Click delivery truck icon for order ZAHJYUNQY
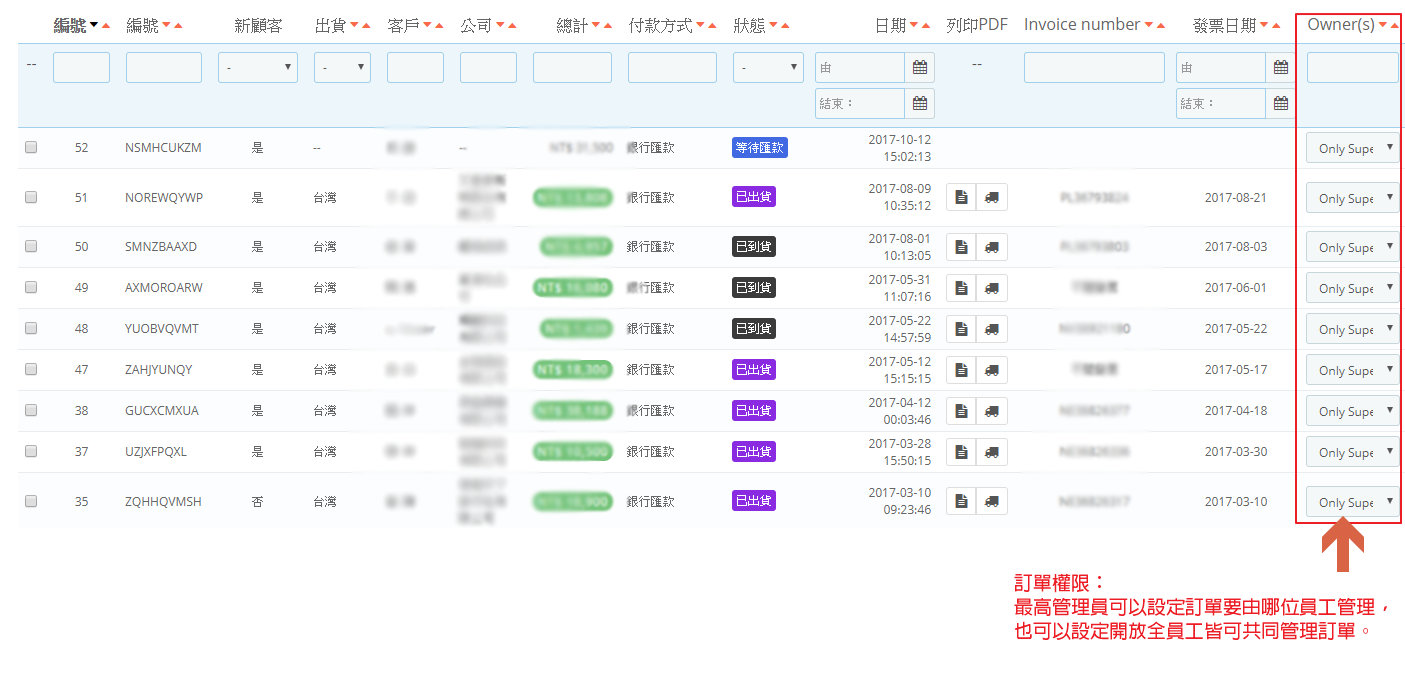 [x=992, y=370]
